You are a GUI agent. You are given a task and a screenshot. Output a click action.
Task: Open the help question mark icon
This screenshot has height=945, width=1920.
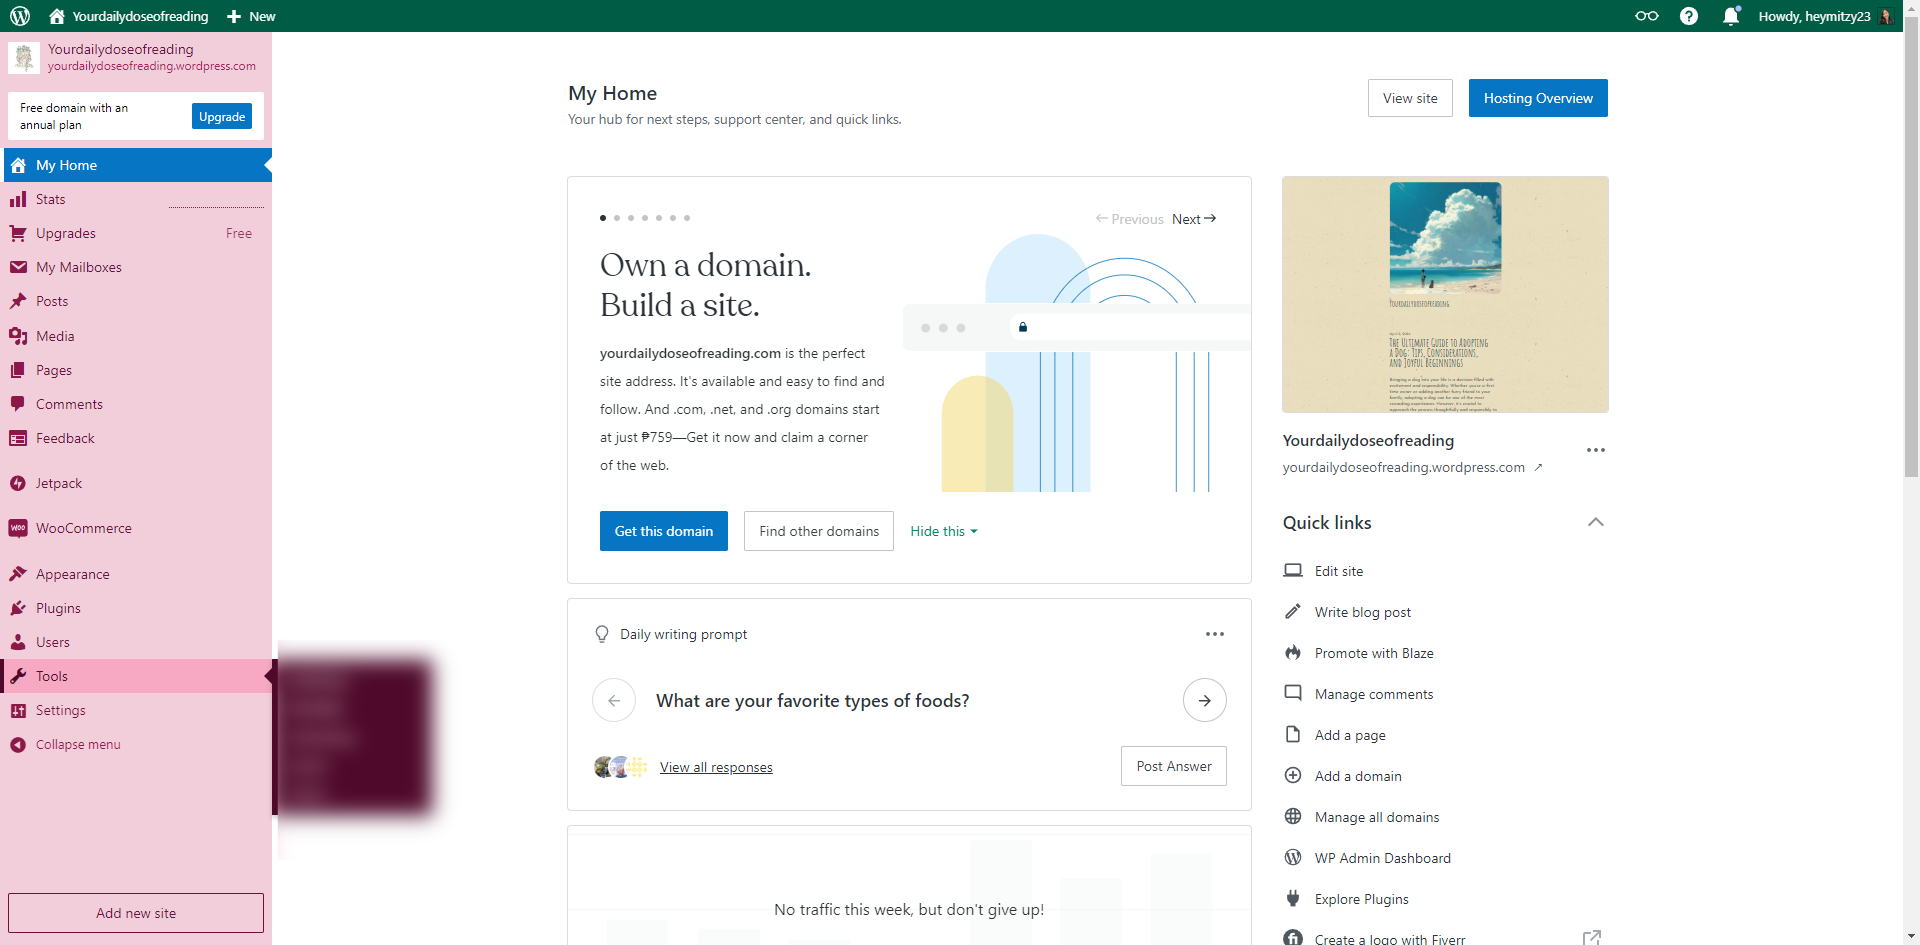[x=1689, y=16]
